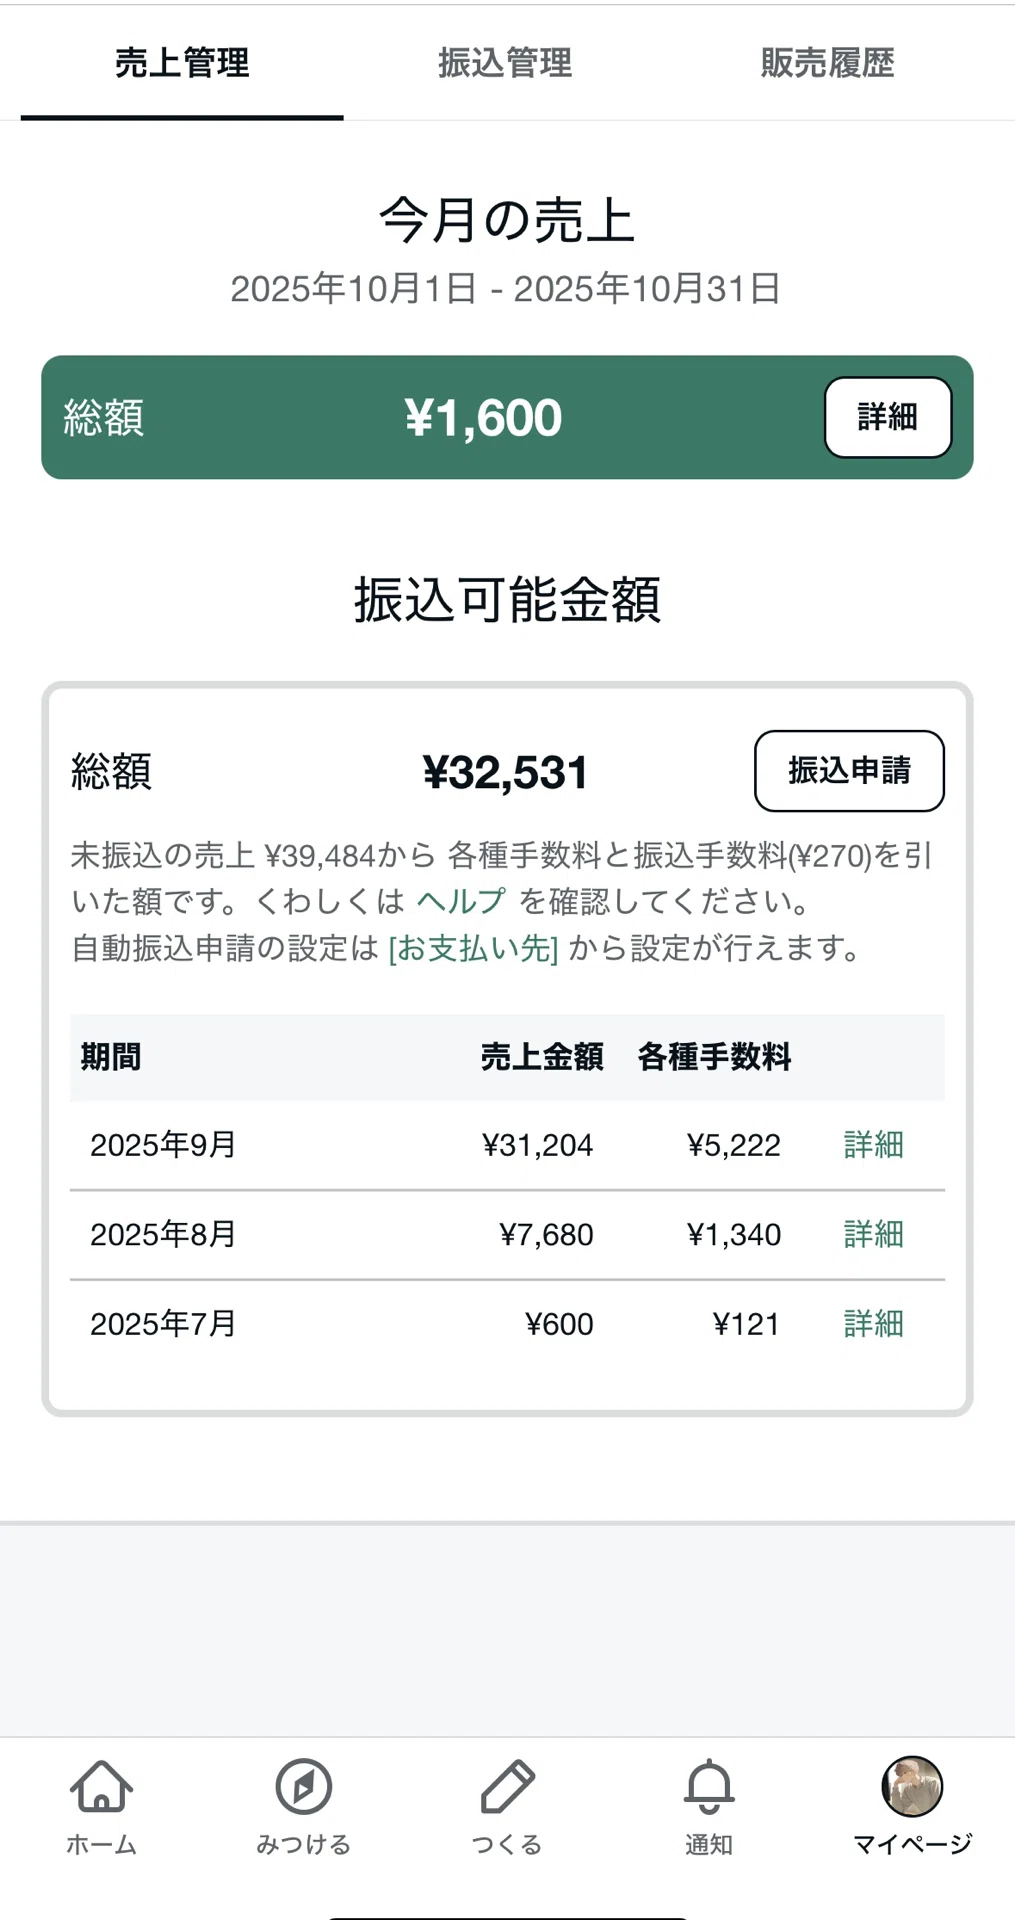Viewport: 1015px width, 1920px height.
Task: Tap the 通知 label in bottom navigation
Action: tap(709, 1844)
